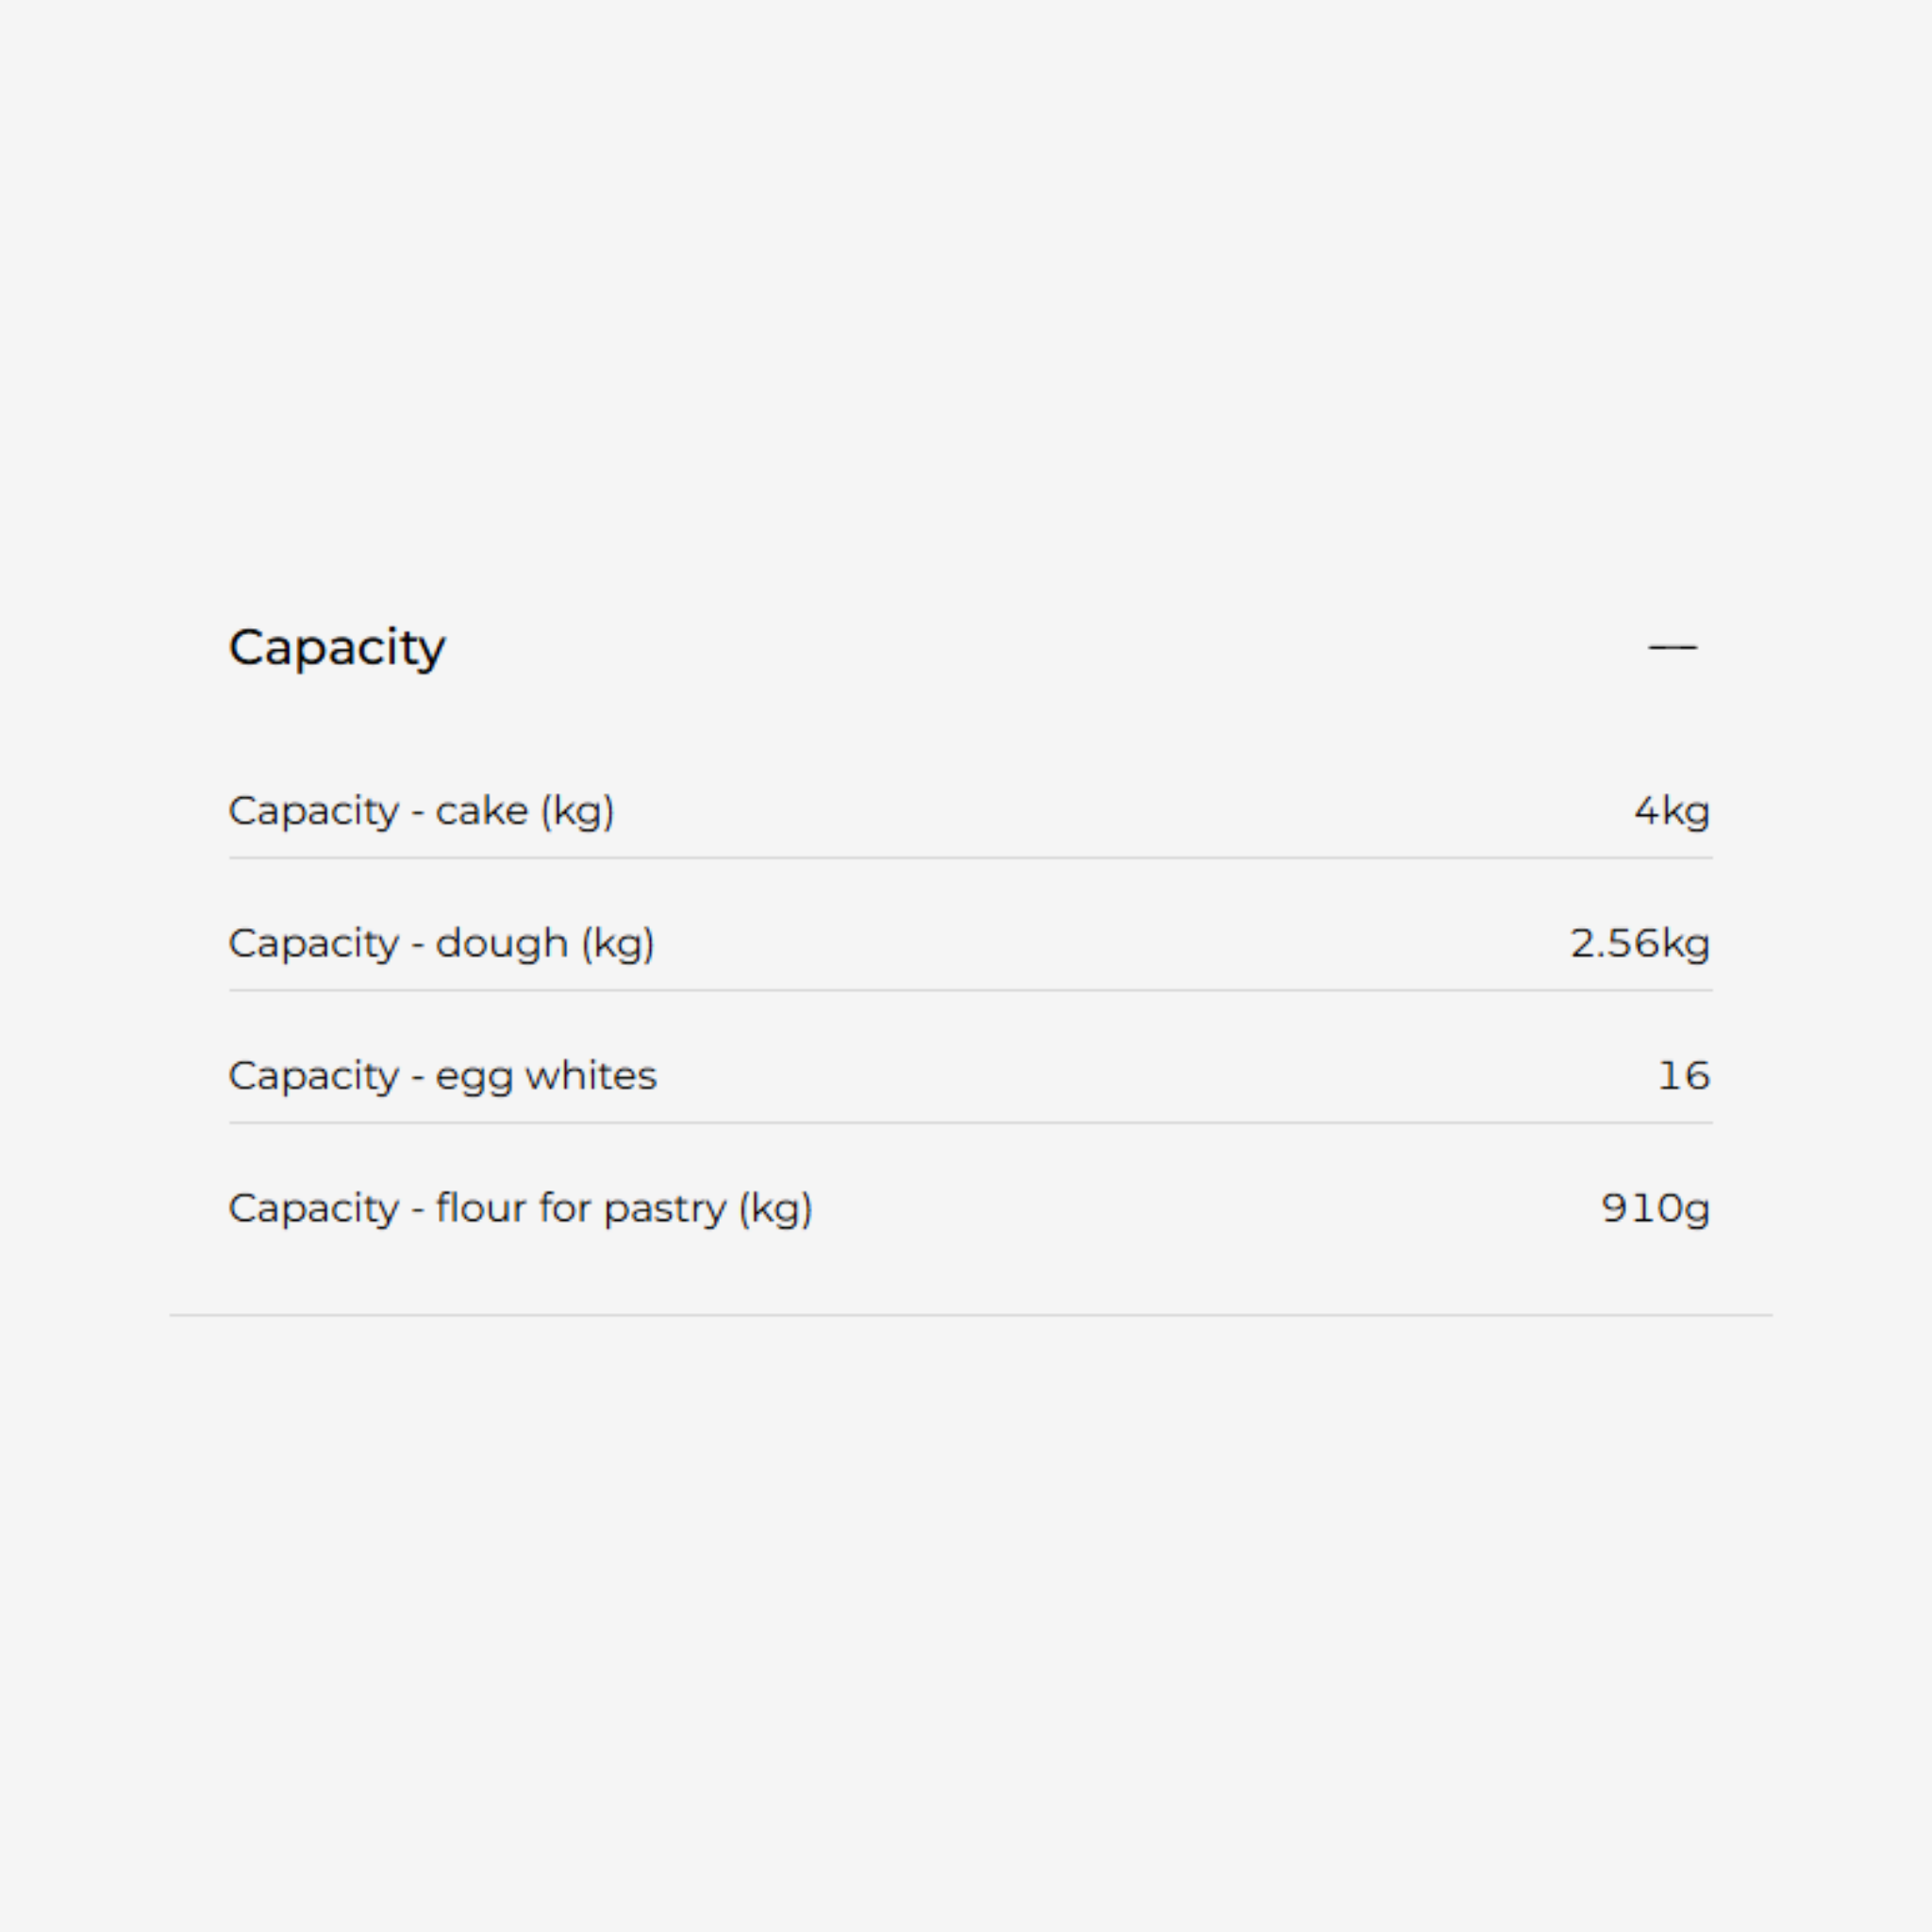Click the divider line below cake row

pos(970,858)
